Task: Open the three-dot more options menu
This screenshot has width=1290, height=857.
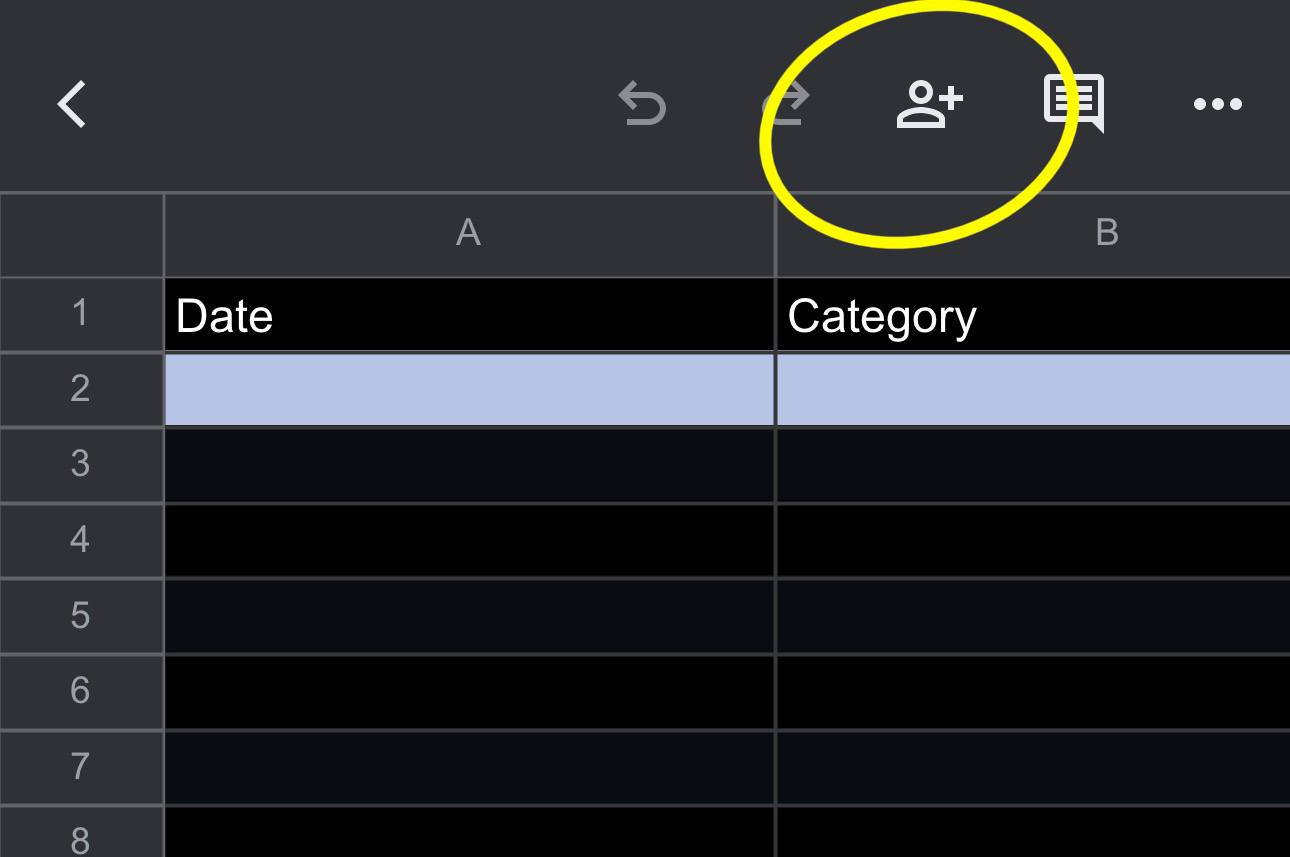Action: pyautogui.click(x=1217, y=104)
